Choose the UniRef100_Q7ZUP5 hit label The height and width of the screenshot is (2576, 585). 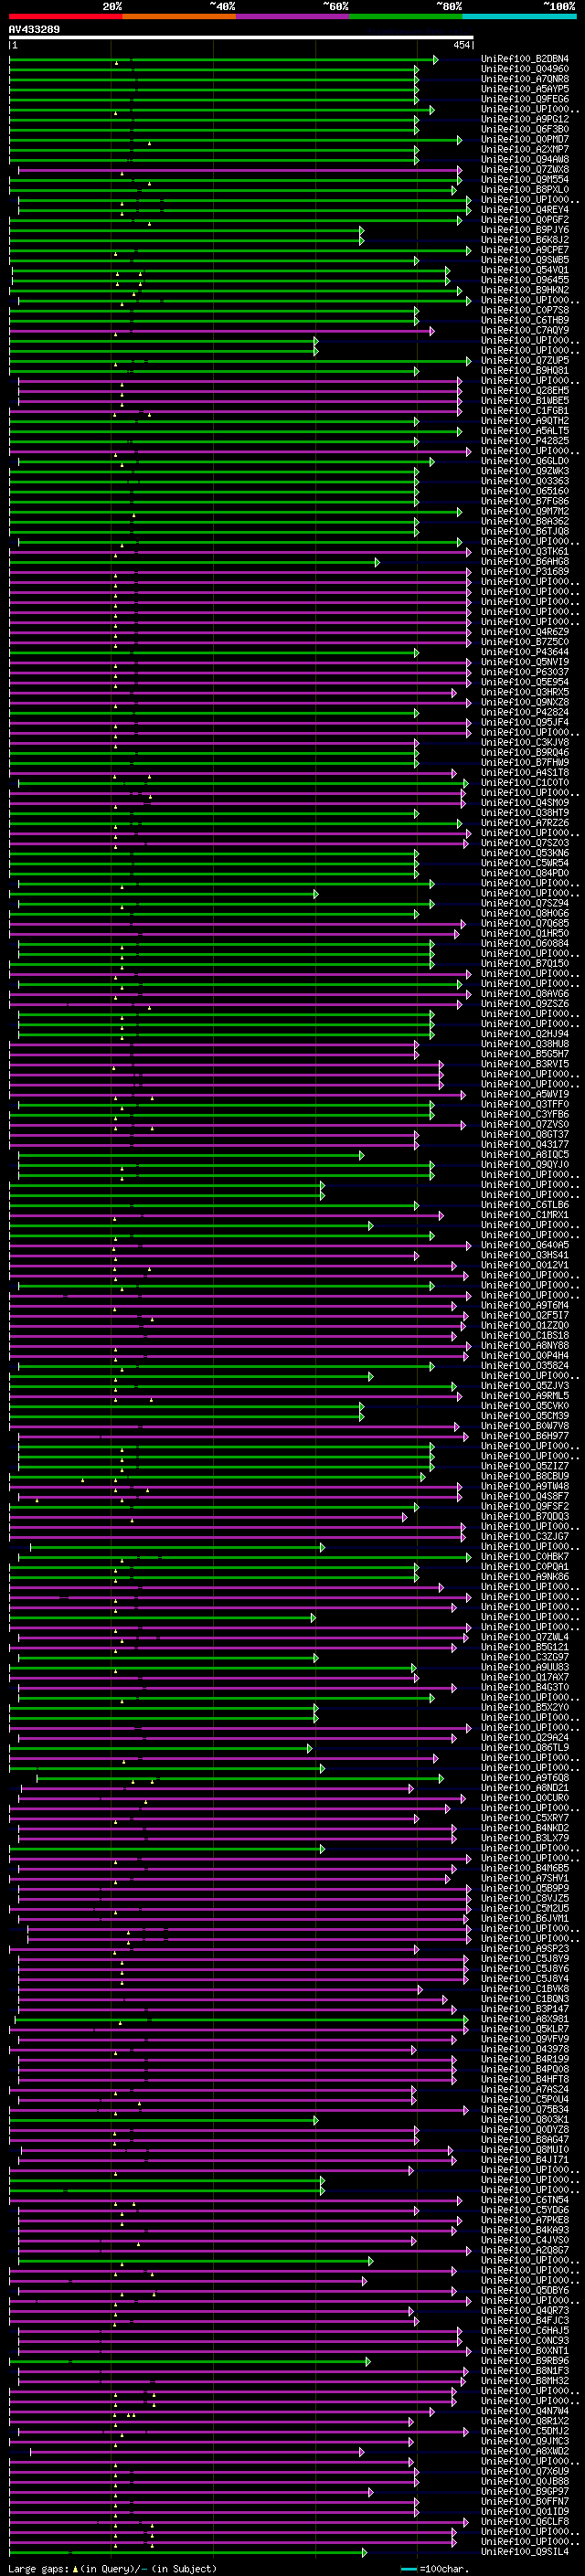525,360
